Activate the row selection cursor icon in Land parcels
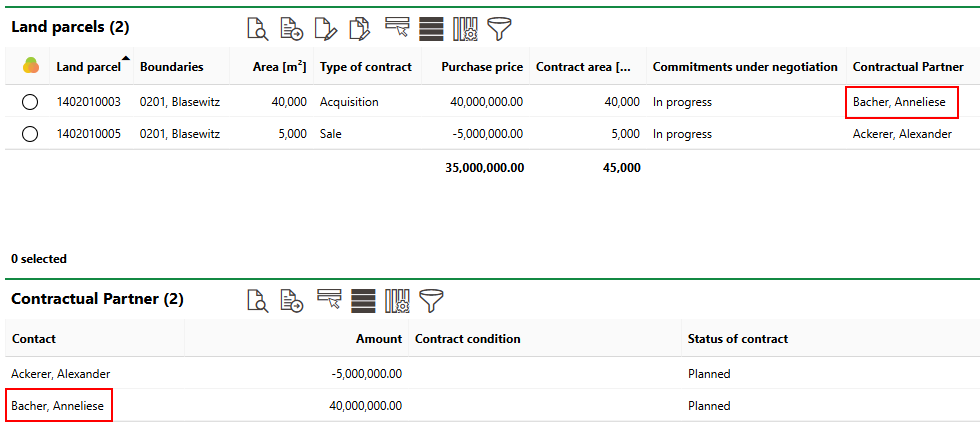980x431 pixels. (397, 28)
